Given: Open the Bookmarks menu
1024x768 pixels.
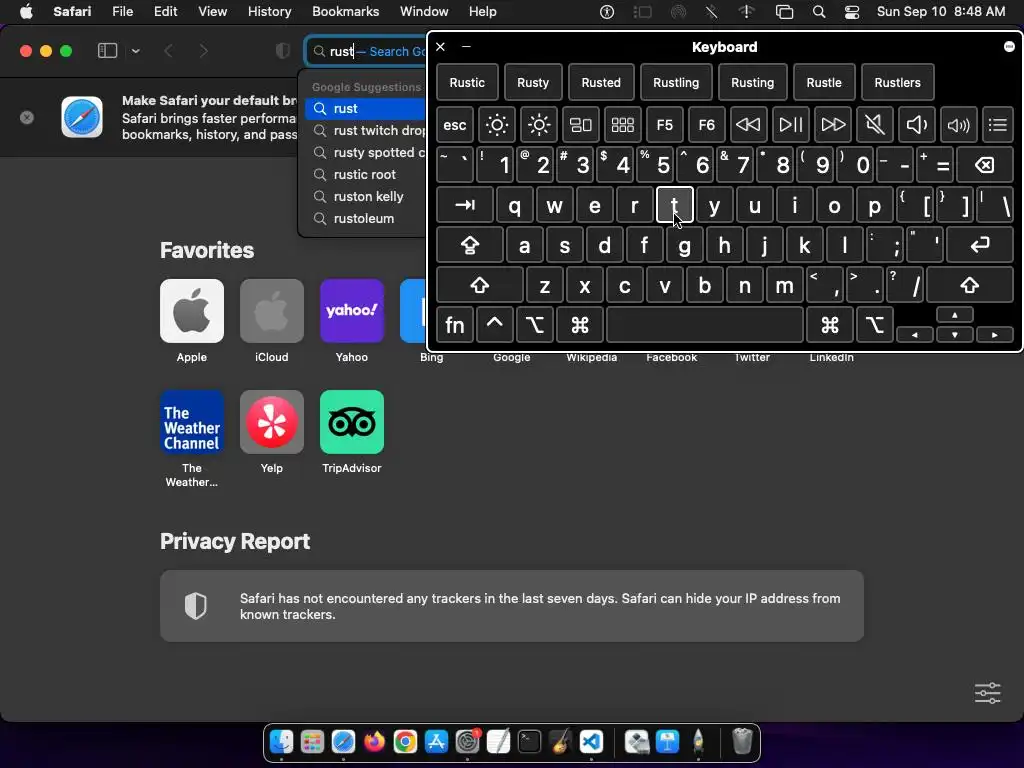Looking at the screenshot, I should click(345, 12).
